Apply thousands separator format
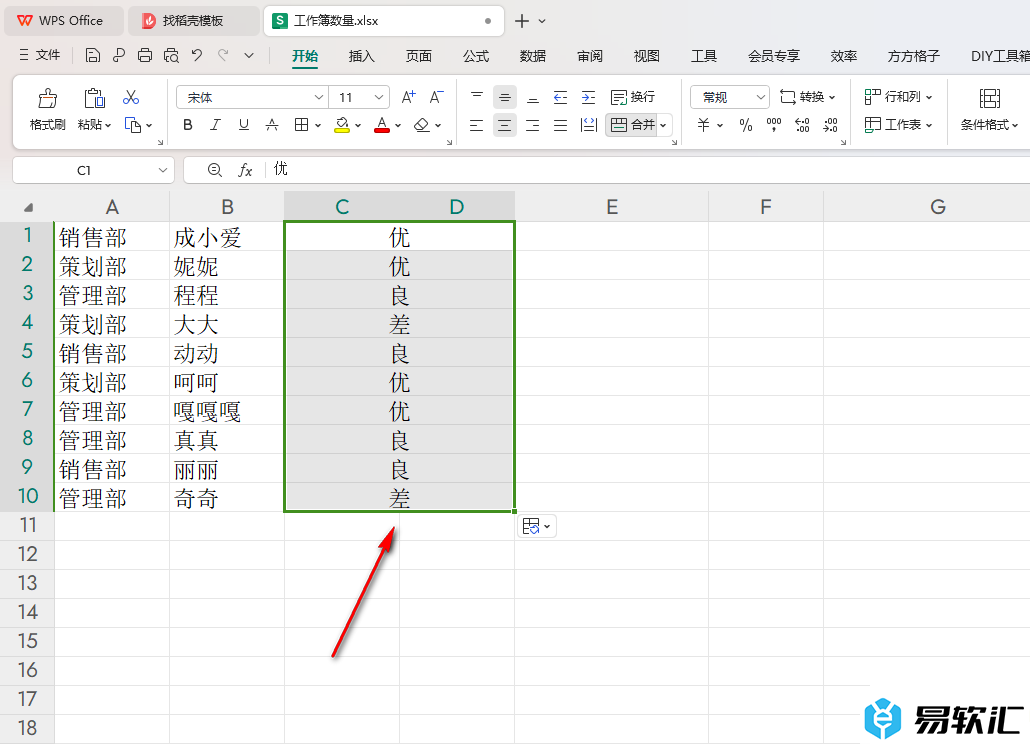Viewport: 1030px width, 744px height. [x=774, y=125]
